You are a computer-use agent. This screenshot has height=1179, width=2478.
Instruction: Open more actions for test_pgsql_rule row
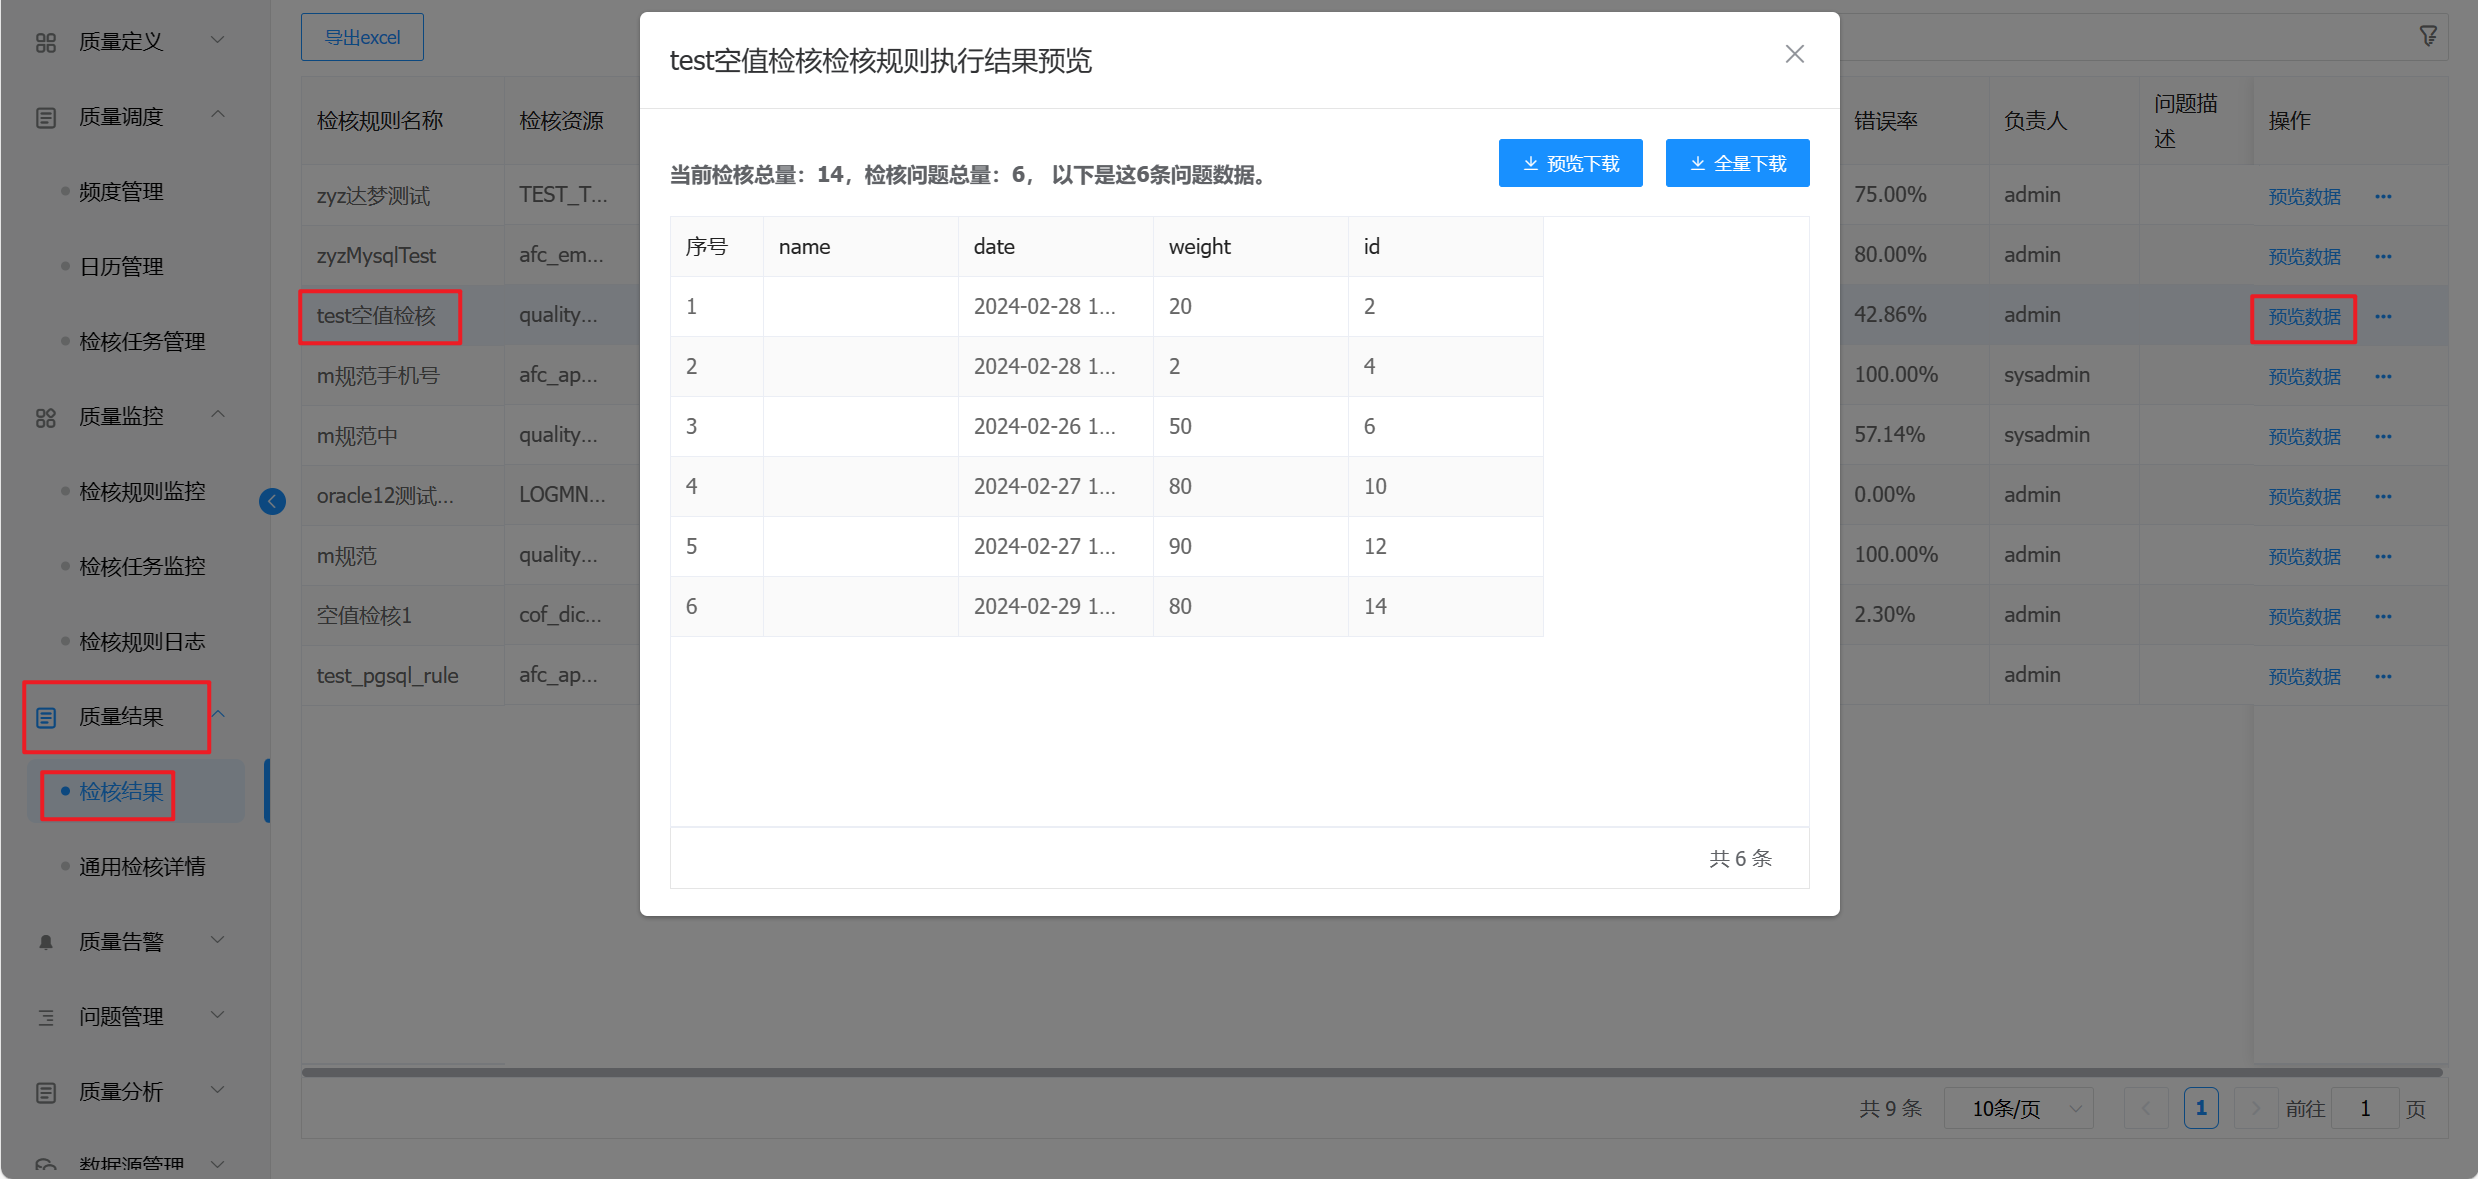(x=2383, y=676)
